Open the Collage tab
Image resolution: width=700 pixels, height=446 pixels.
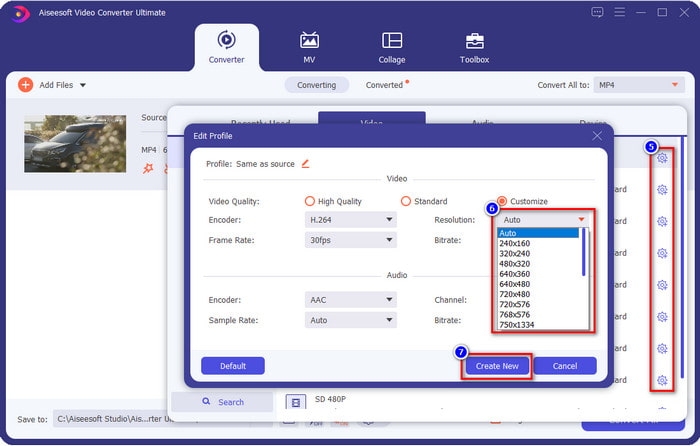[x=392, y=47]
